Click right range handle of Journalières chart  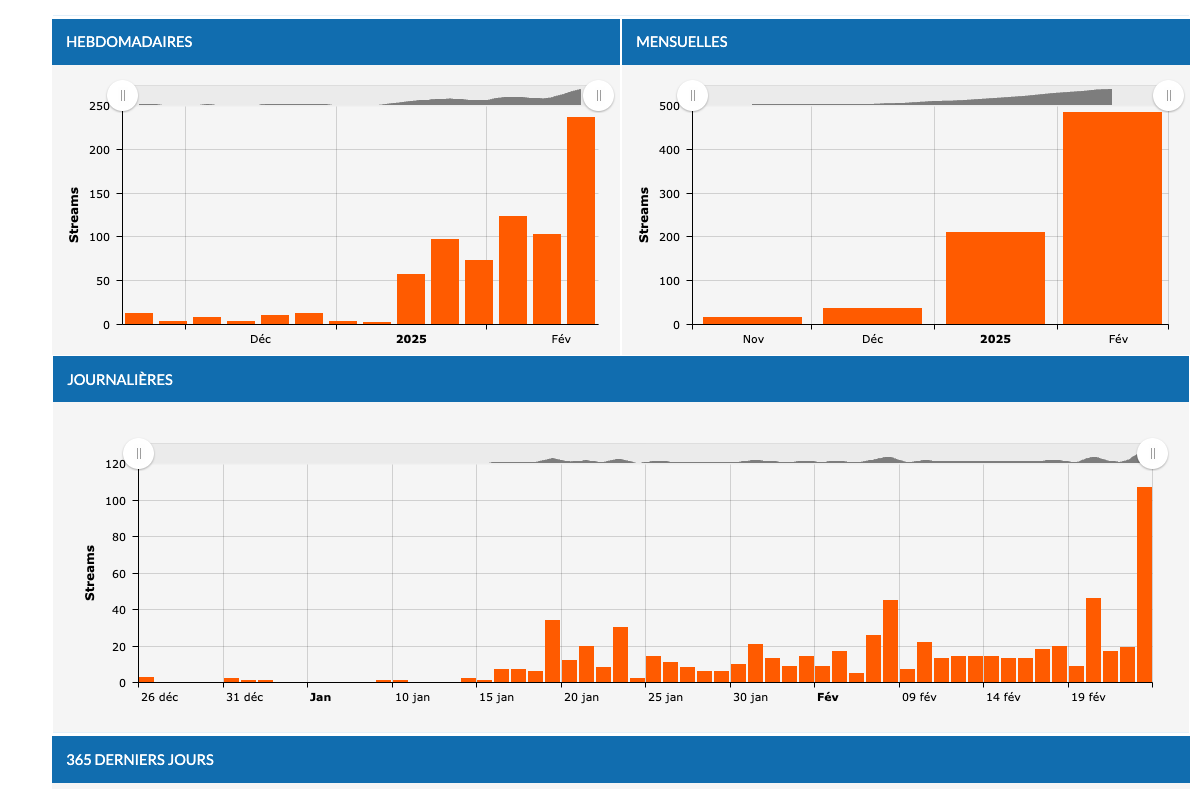coord(1152,453)
